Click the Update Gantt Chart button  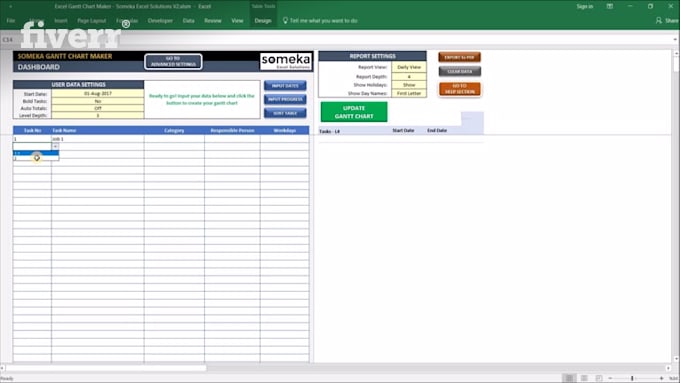[354, 112]
